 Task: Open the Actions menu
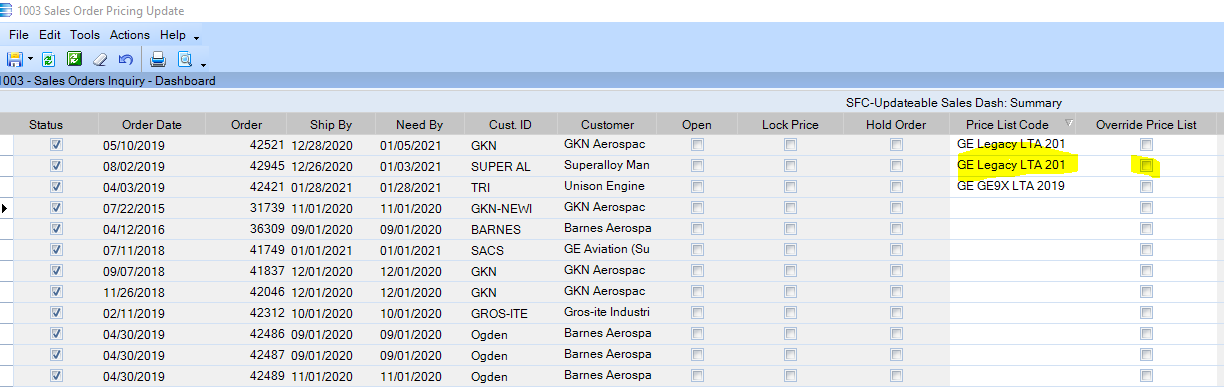click(130, 35)
